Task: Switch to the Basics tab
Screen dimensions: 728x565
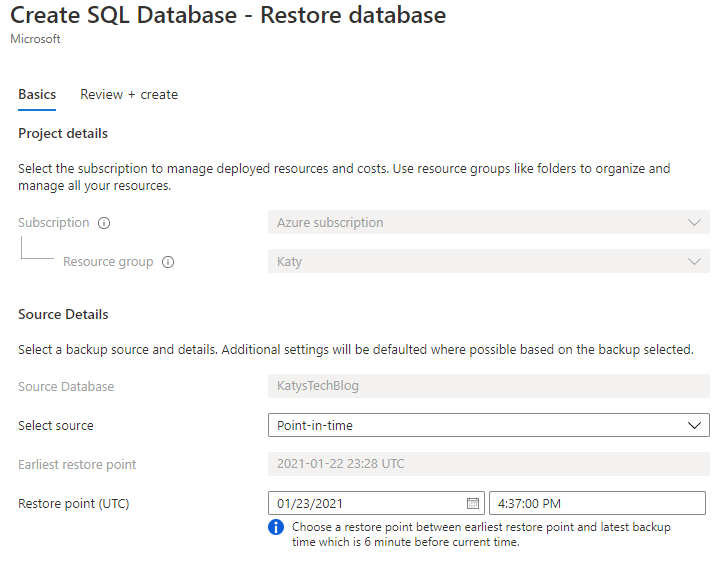Action: 37,95
